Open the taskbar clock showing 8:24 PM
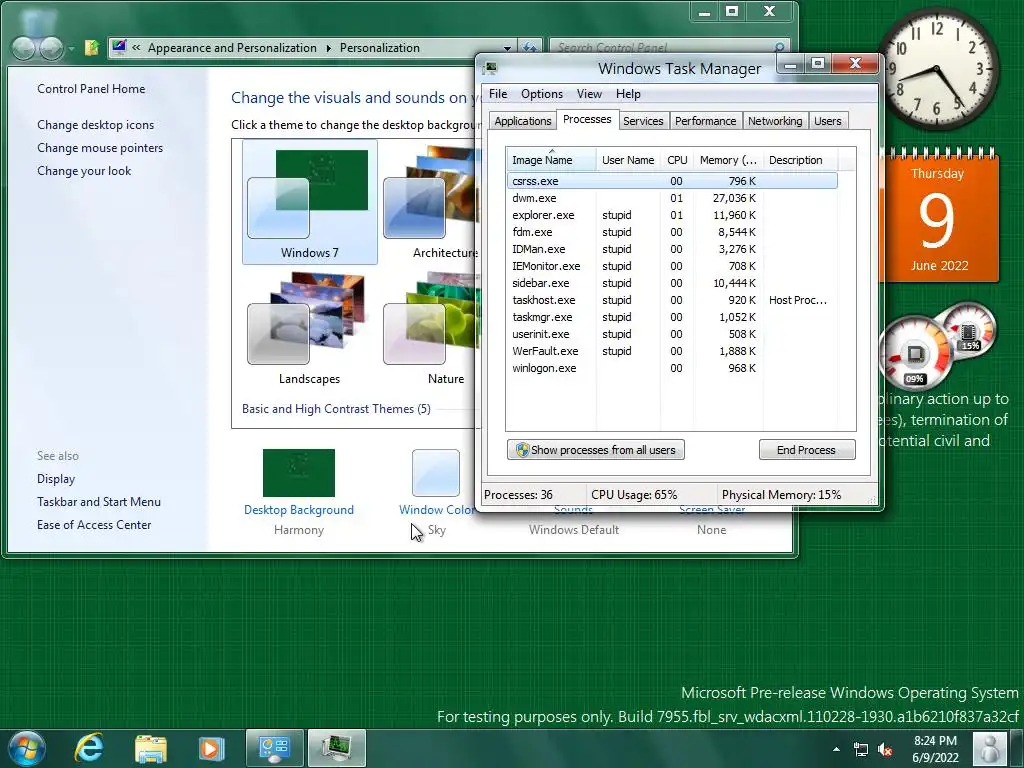The height and width of the screenshot is (768, 1024). pos(935,749)
